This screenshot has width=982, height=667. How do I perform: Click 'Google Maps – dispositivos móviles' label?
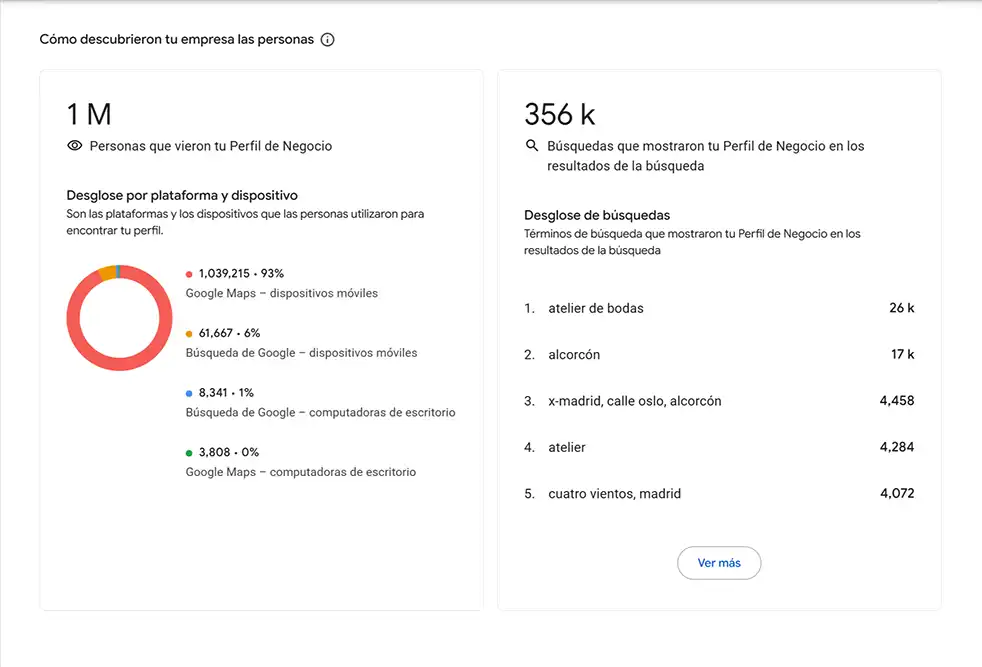(x=282, y=293)
